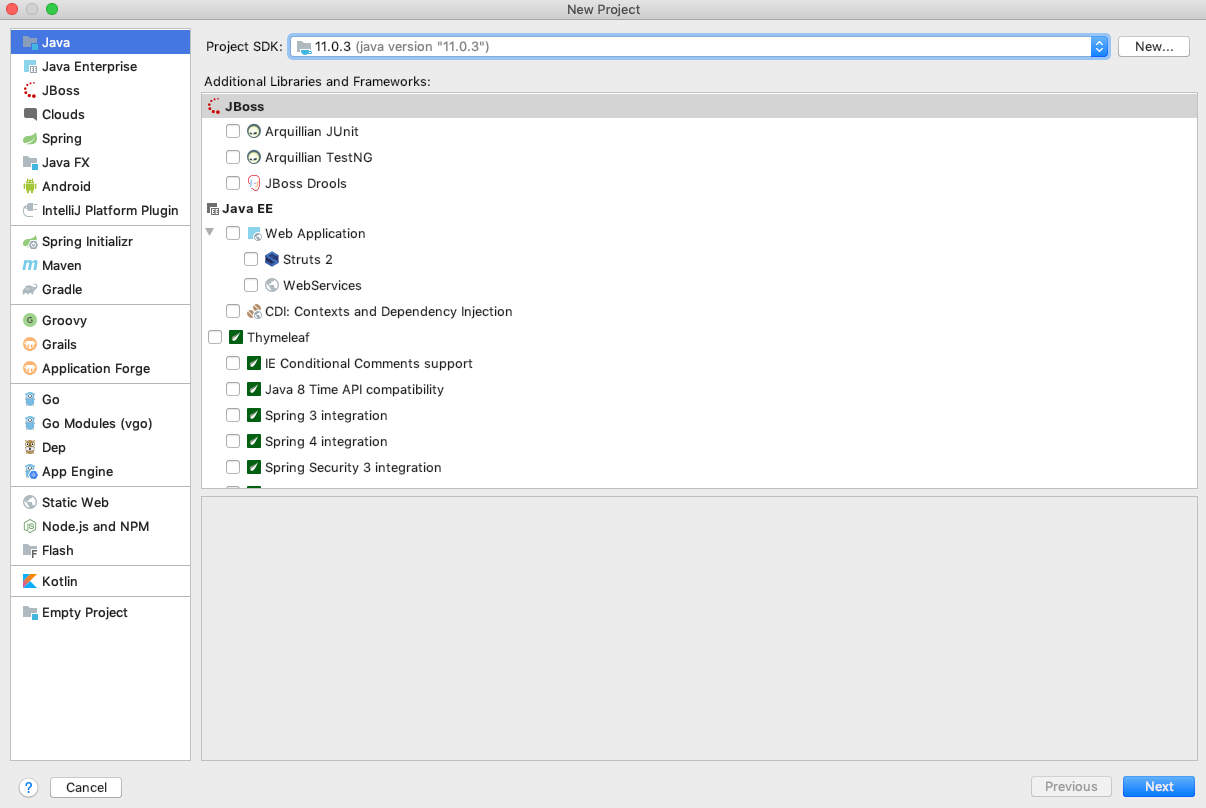Image resolution: width=1206 pixels, height=808 pixels.
Task: Select Android project type label
Action: [x=66, y=186]
